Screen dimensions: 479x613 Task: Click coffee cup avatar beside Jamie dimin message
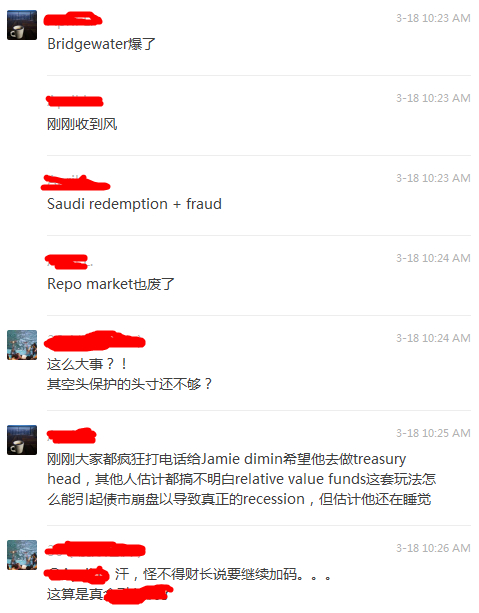tap(22, 440)
